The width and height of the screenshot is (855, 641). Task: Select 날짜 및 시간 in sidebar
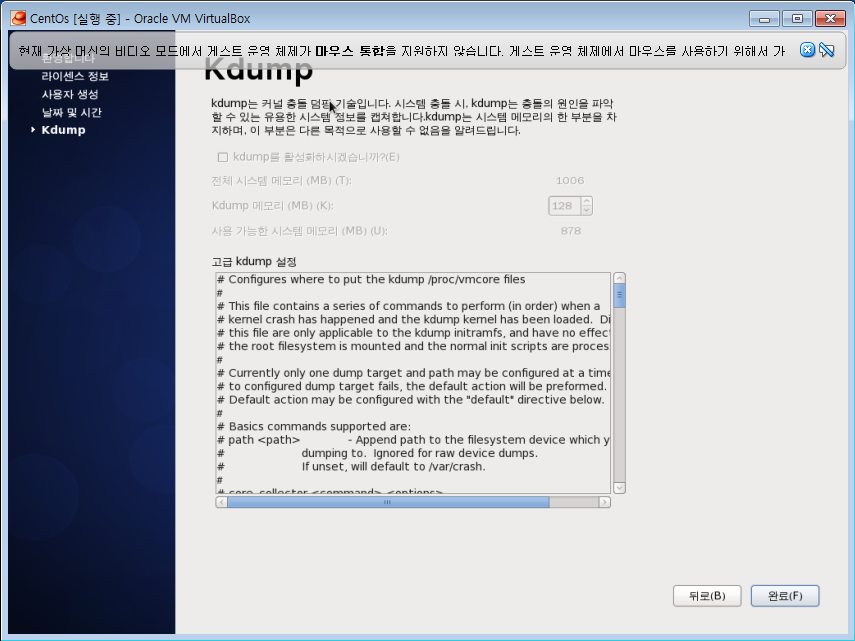point(71,112)
